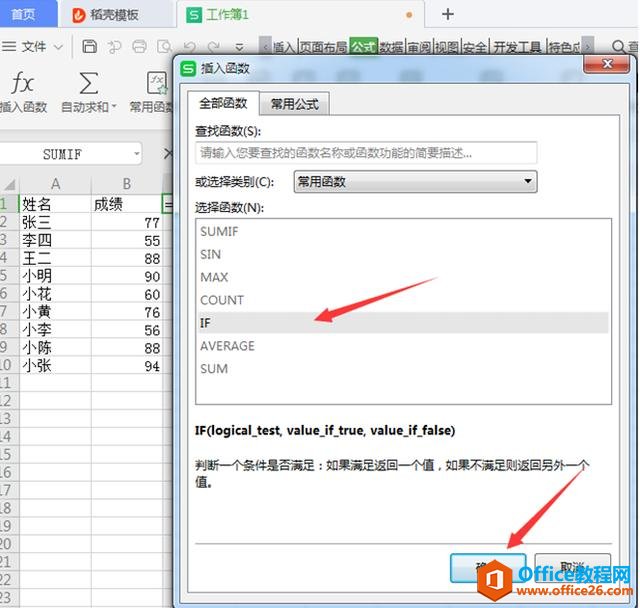The image size is (640, 608).
Task: Click score cell with value 77
Action: 127,222
